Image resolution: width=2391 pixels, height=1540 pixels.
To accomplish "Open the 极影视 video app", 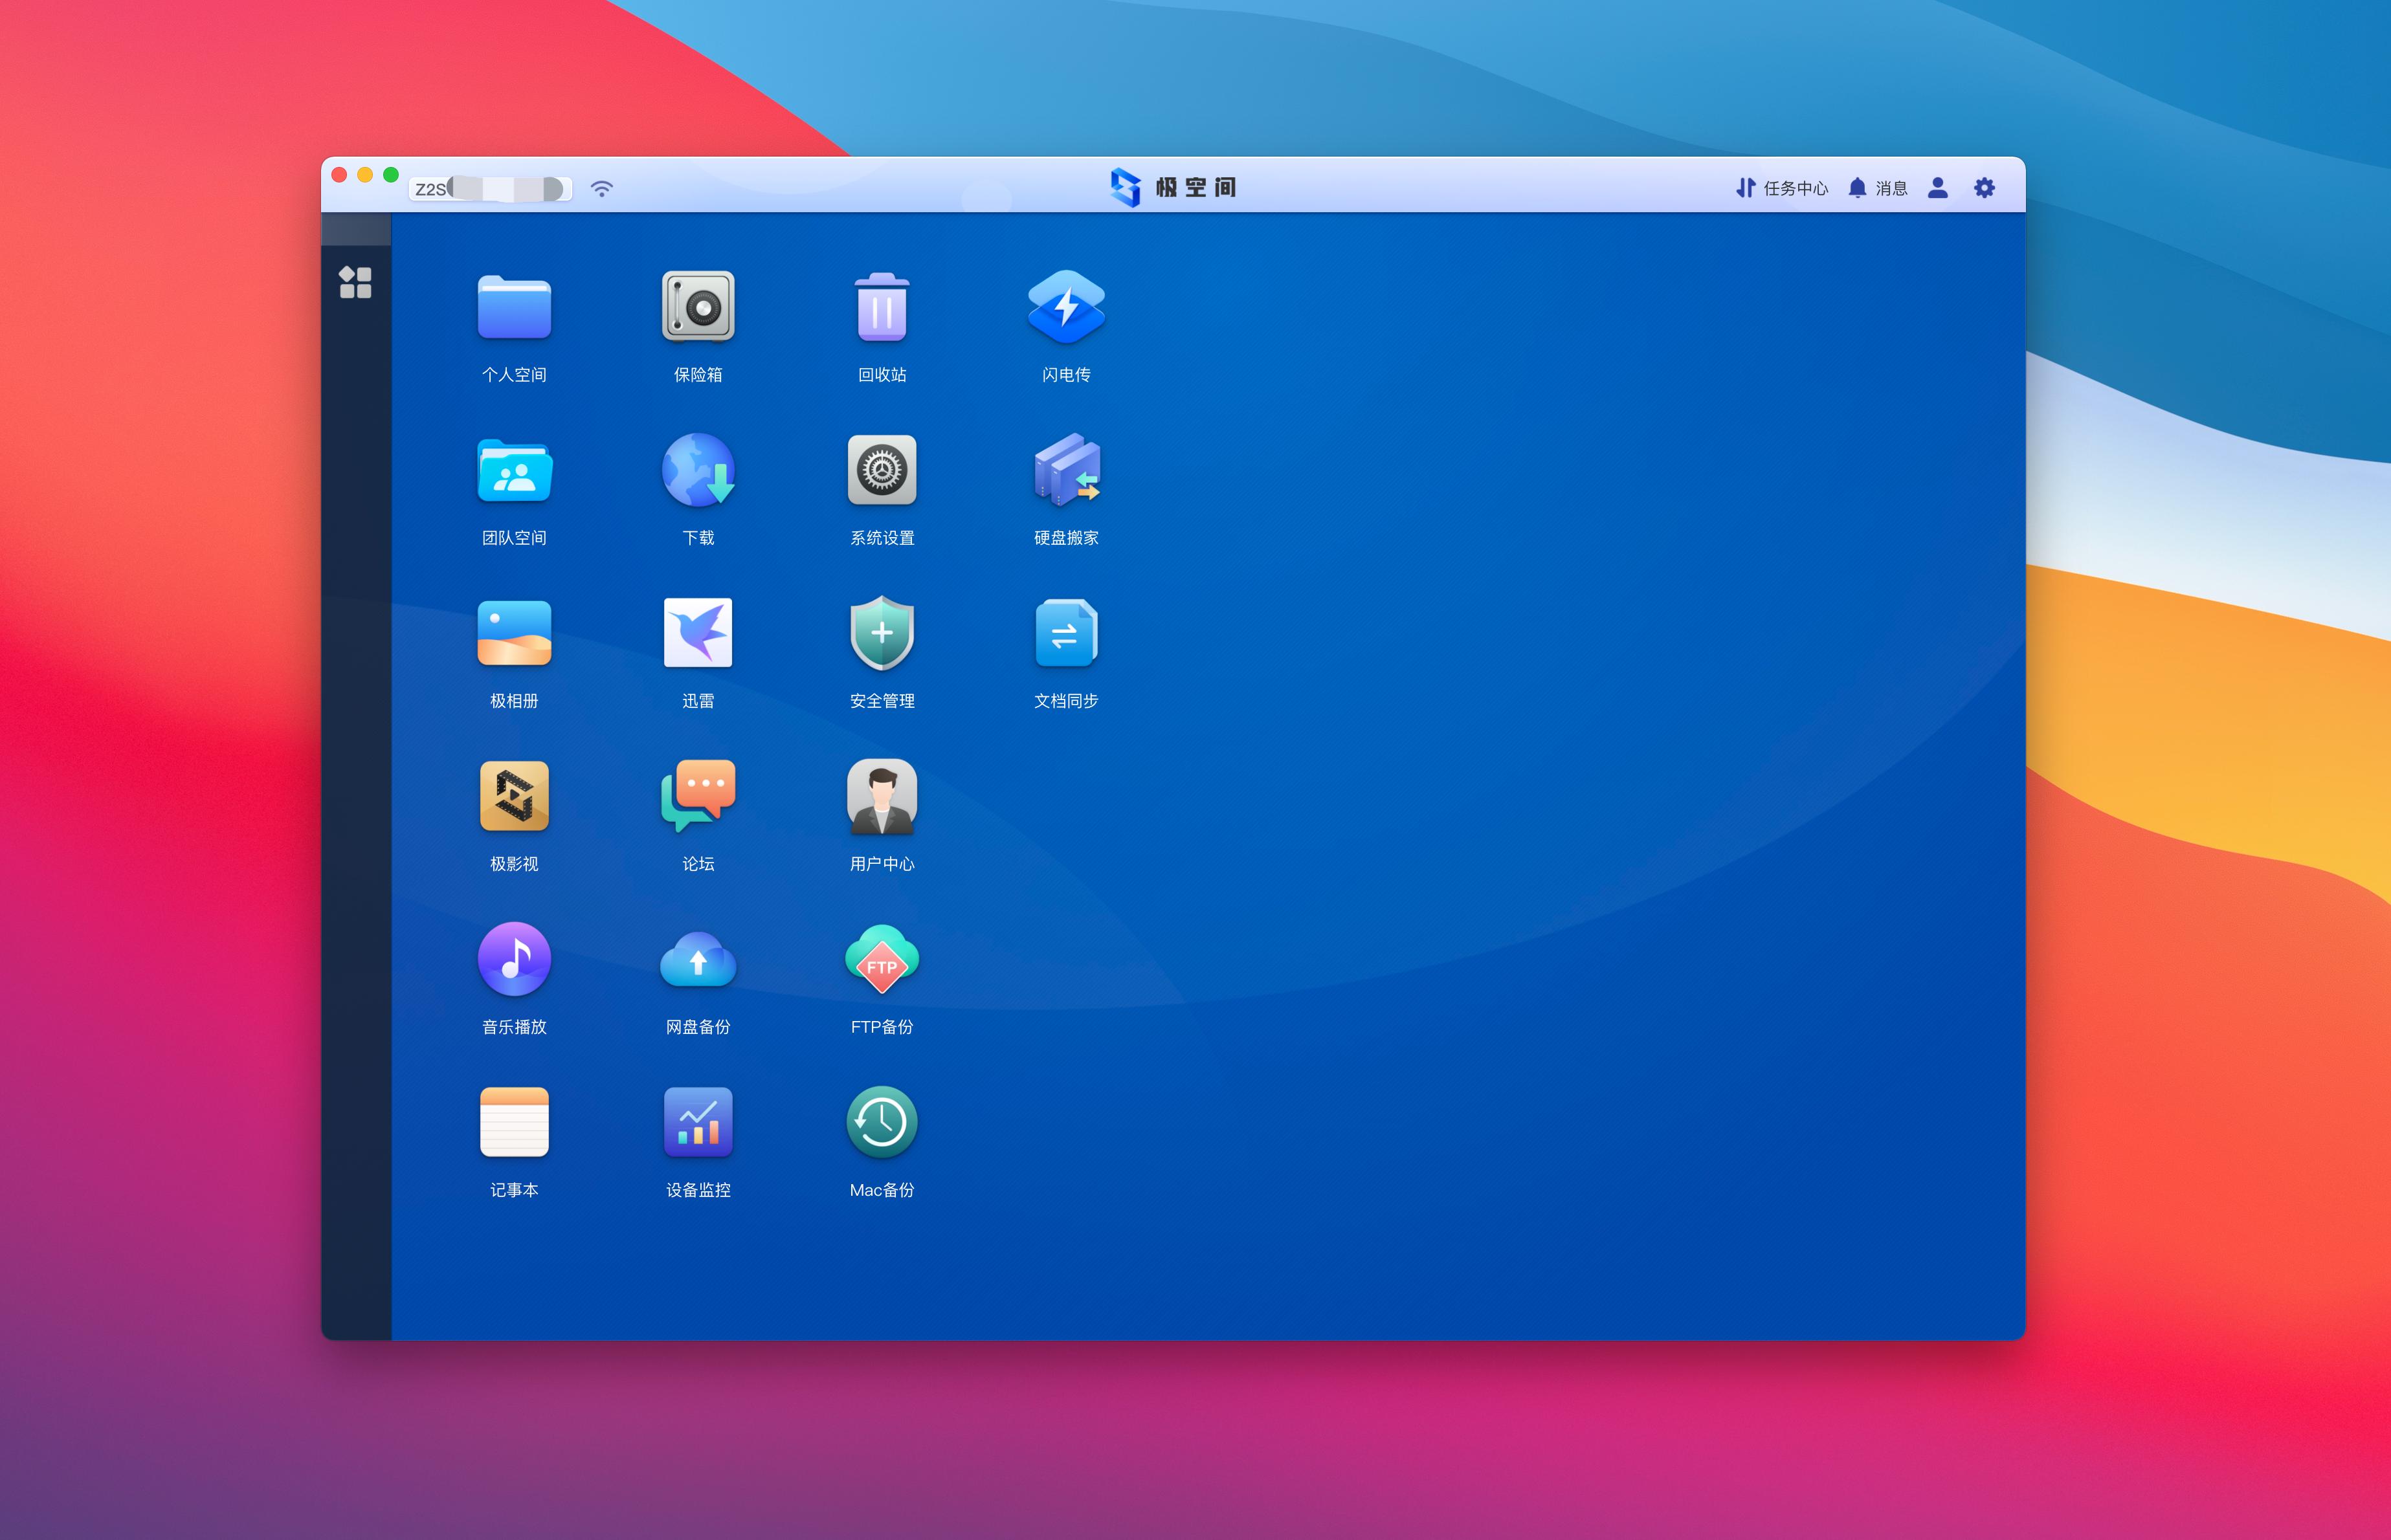I will 514,796.
